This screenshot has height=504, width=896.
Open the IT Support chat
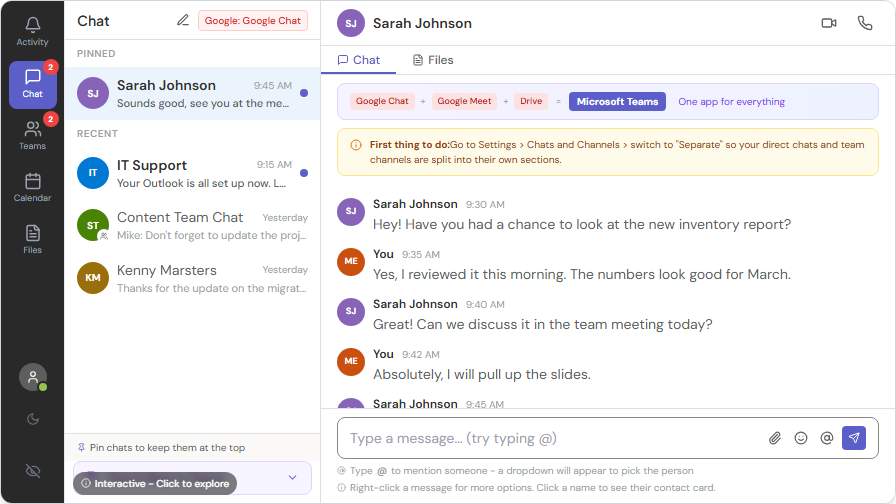click(x=193, y=173)
